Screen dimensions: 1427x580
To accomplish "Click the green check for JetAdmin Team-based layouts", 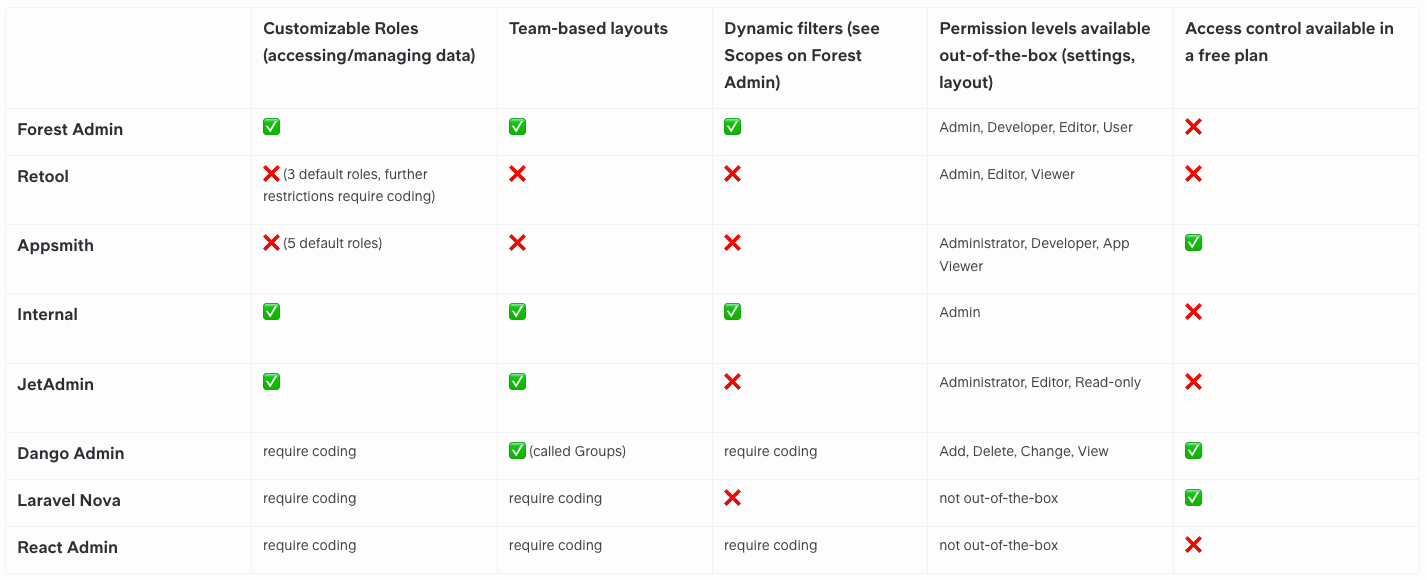I will click(517, 382).
